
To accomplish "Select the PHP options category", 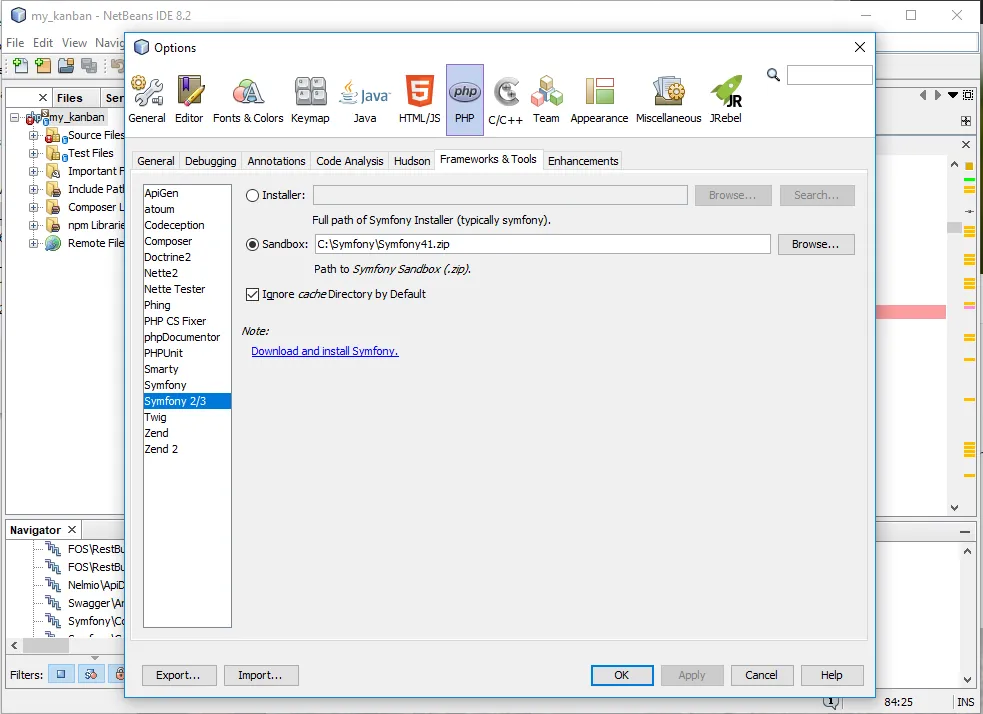I will click(x=465, y=100).
